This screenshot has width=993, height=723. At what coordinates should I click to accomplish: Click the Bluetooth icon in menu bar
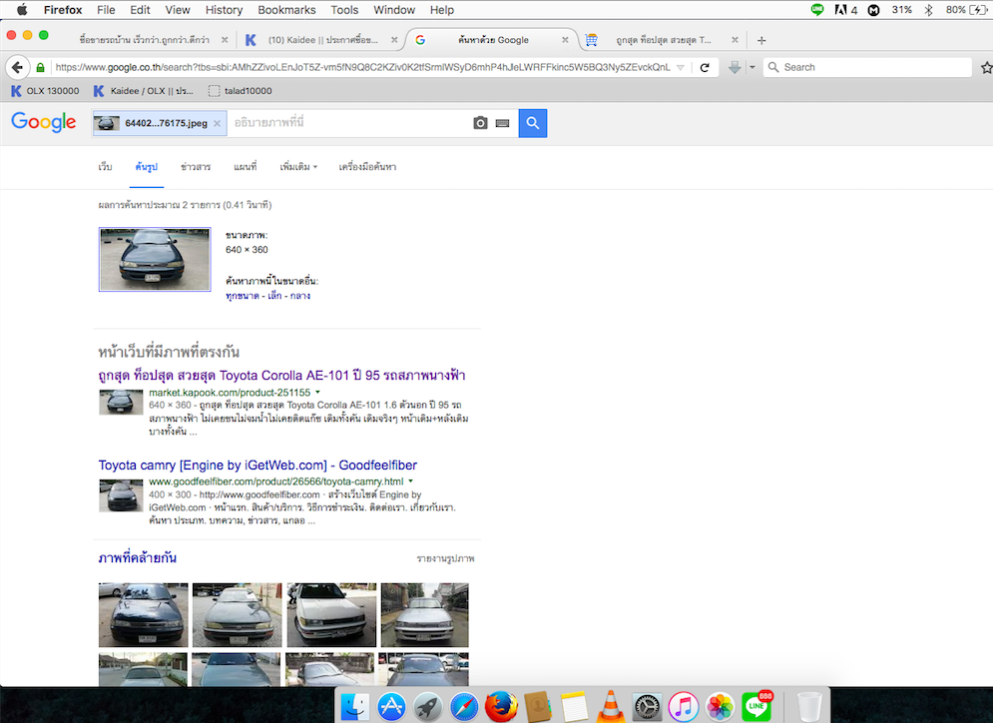928,10
